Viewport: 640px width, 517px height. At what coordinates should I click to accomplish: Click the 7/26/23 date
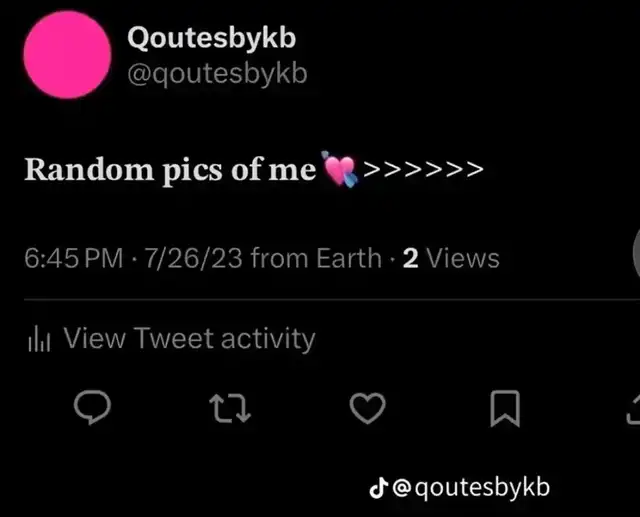pyautogui.click(x=193, y=258)
